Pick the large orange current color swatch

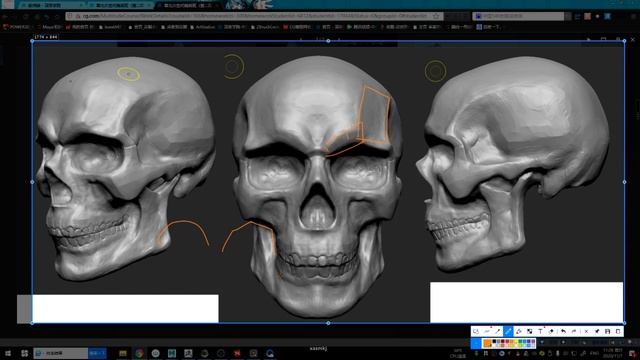pos(487,343)
